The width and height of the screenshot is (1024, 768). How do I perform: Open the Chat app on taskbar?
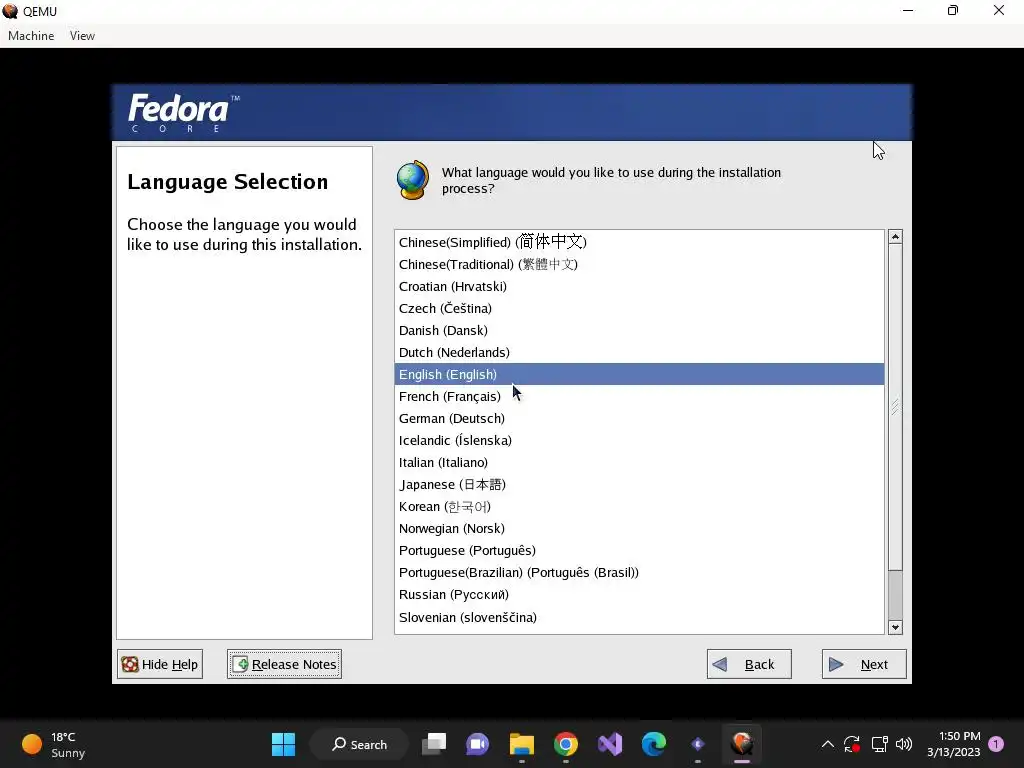(x=477, y=744)
